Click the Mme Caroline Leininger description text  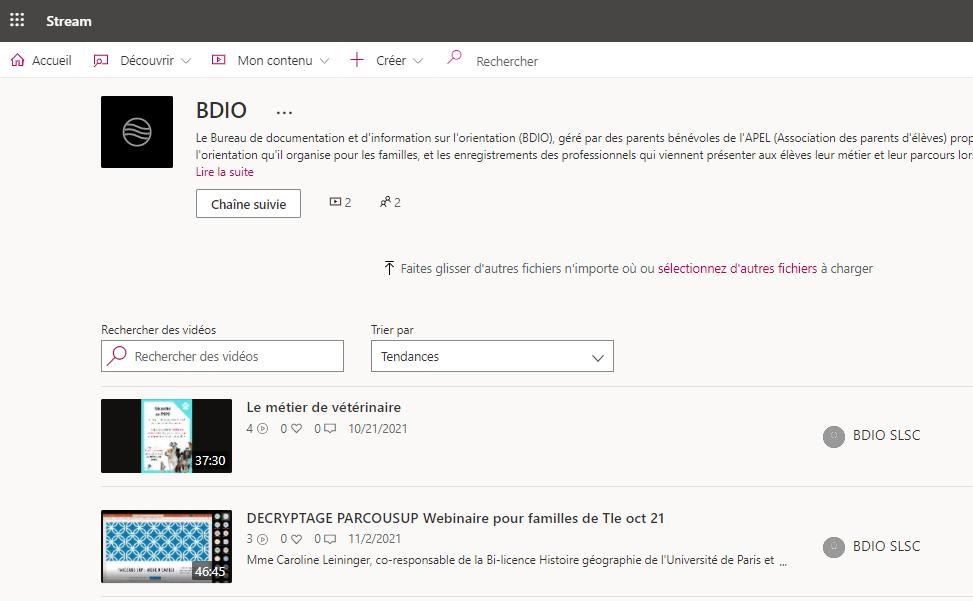tap(516, 560)
